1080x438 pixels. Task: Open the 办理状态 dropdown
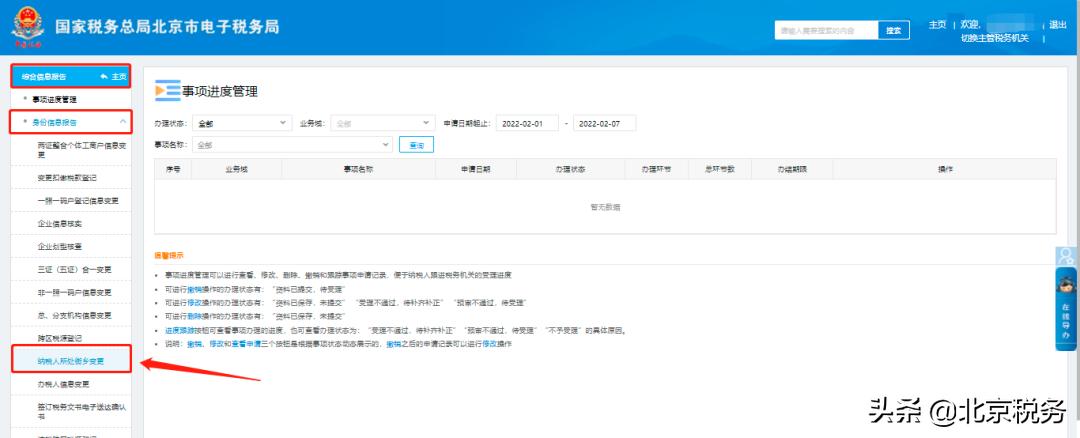click(241, 123)
